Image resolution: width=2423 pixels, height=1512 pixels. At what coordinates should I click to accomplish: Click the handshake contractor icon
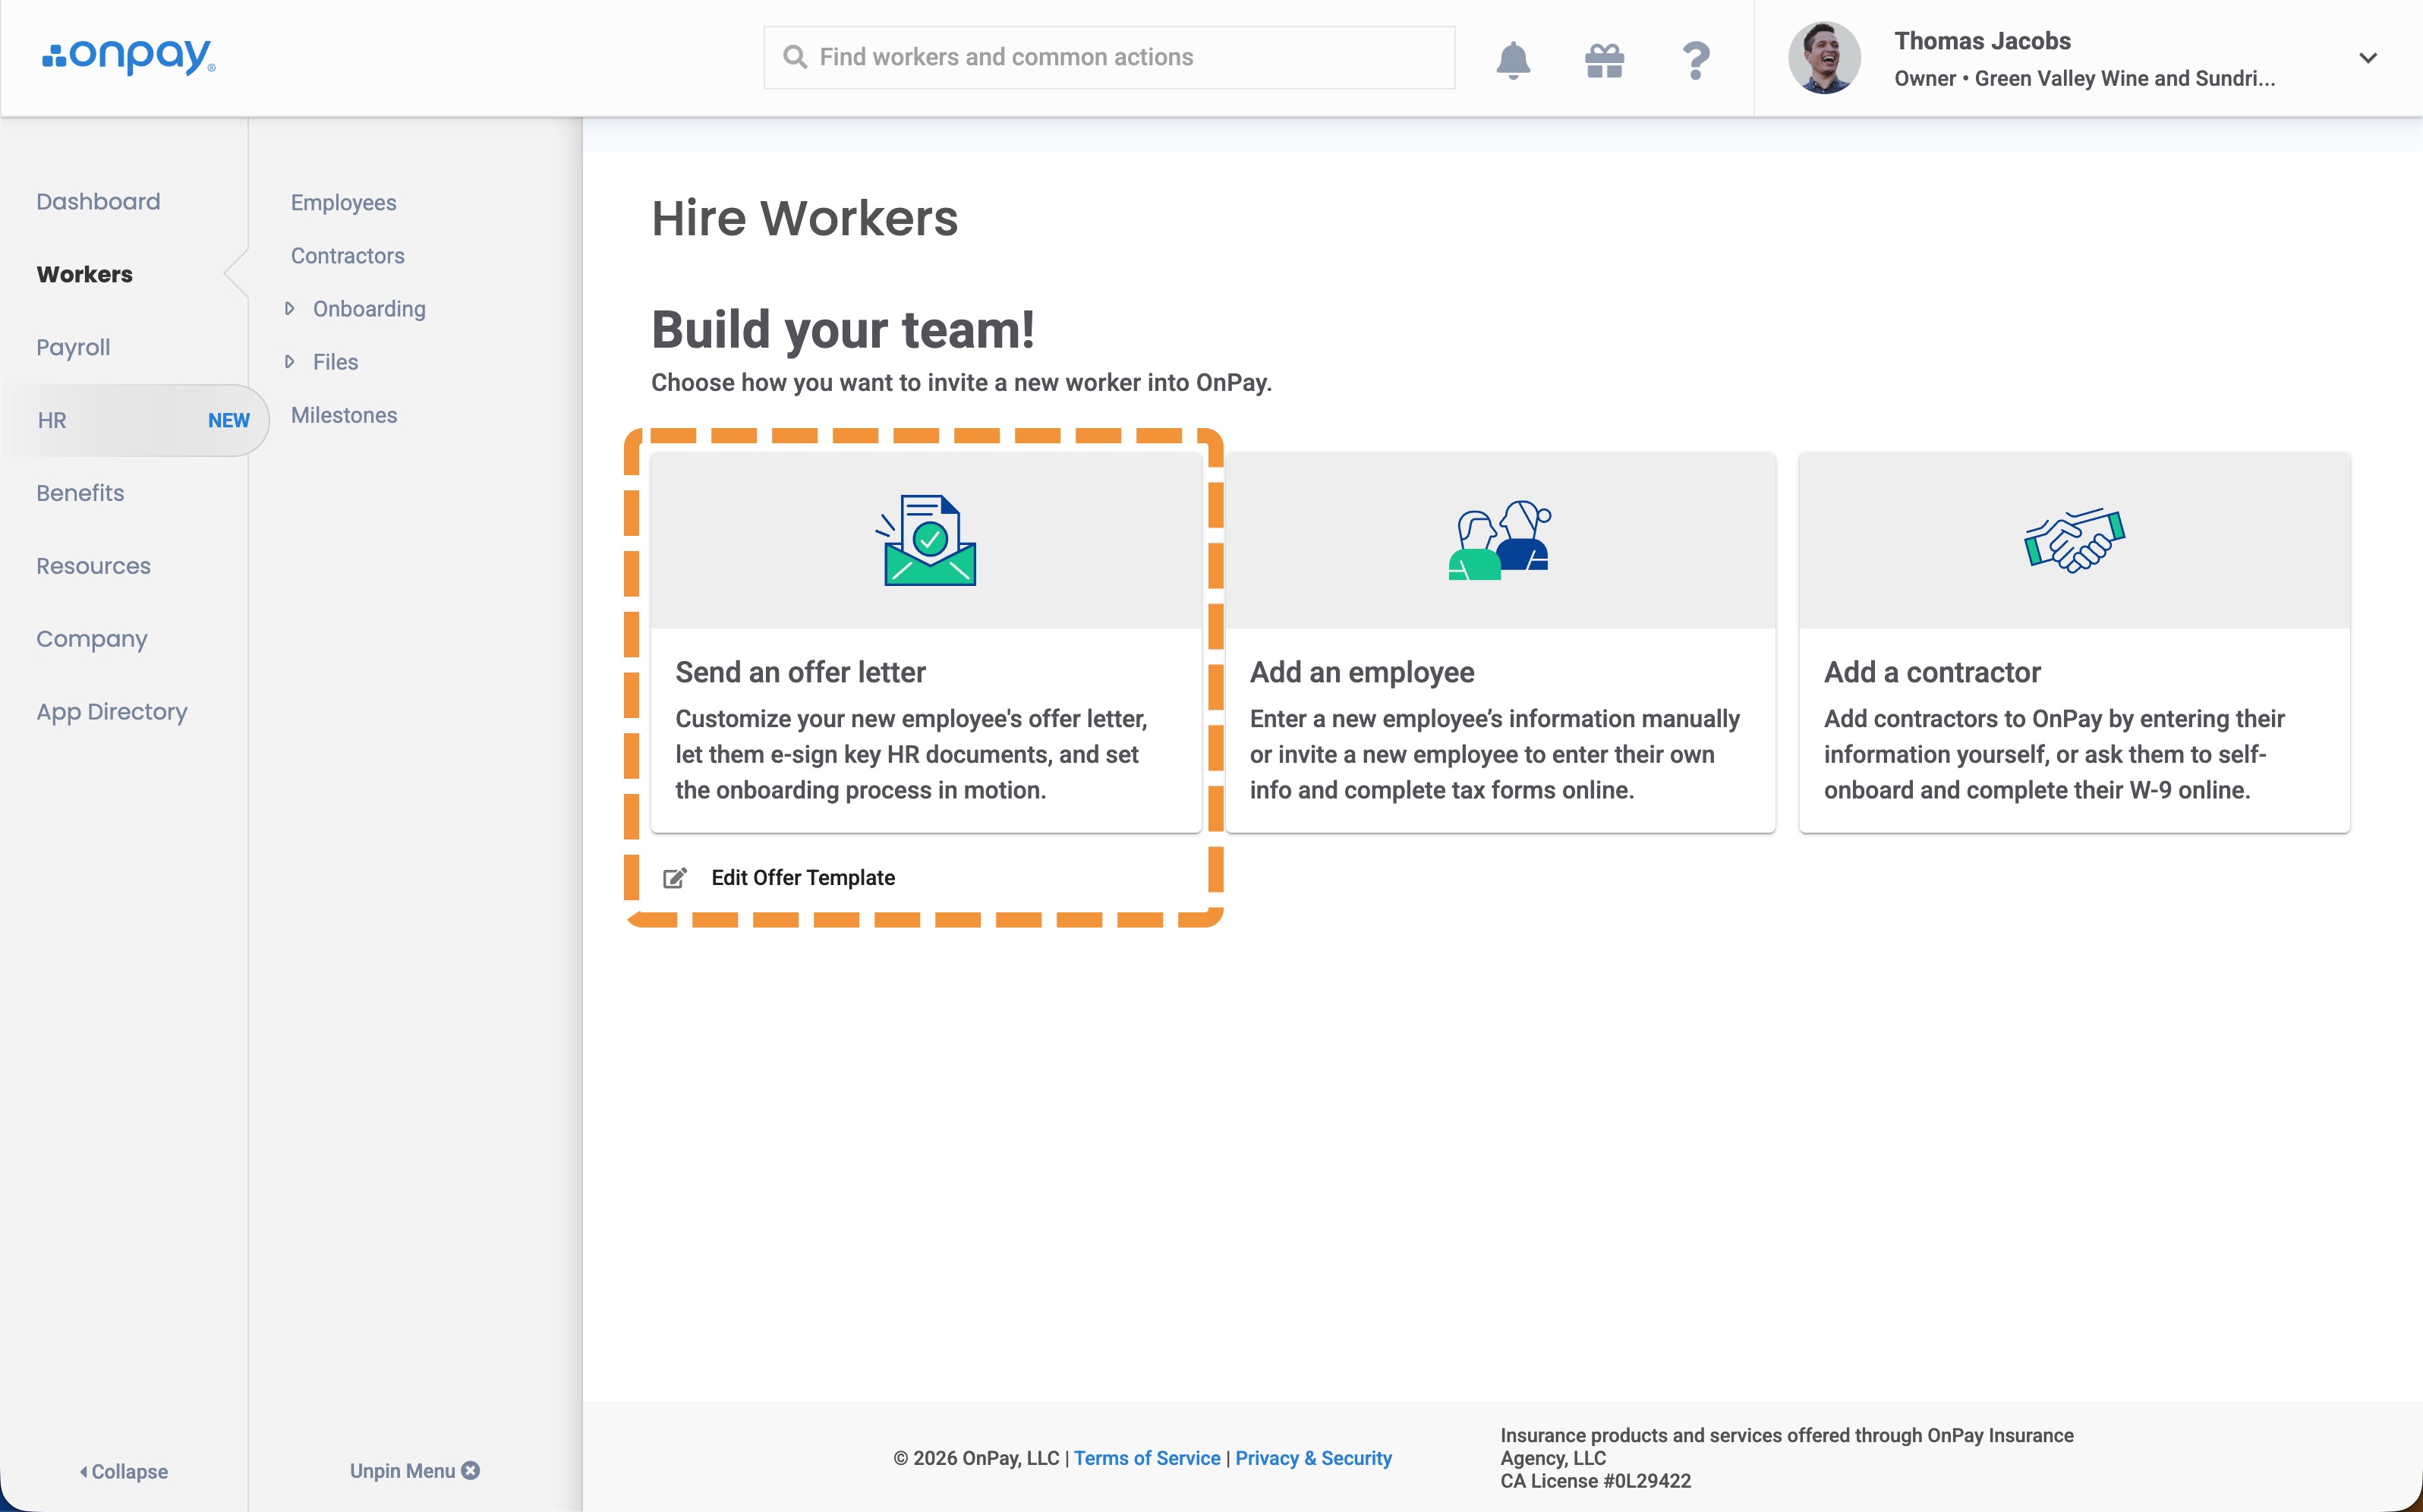[x=2074, y=541]
